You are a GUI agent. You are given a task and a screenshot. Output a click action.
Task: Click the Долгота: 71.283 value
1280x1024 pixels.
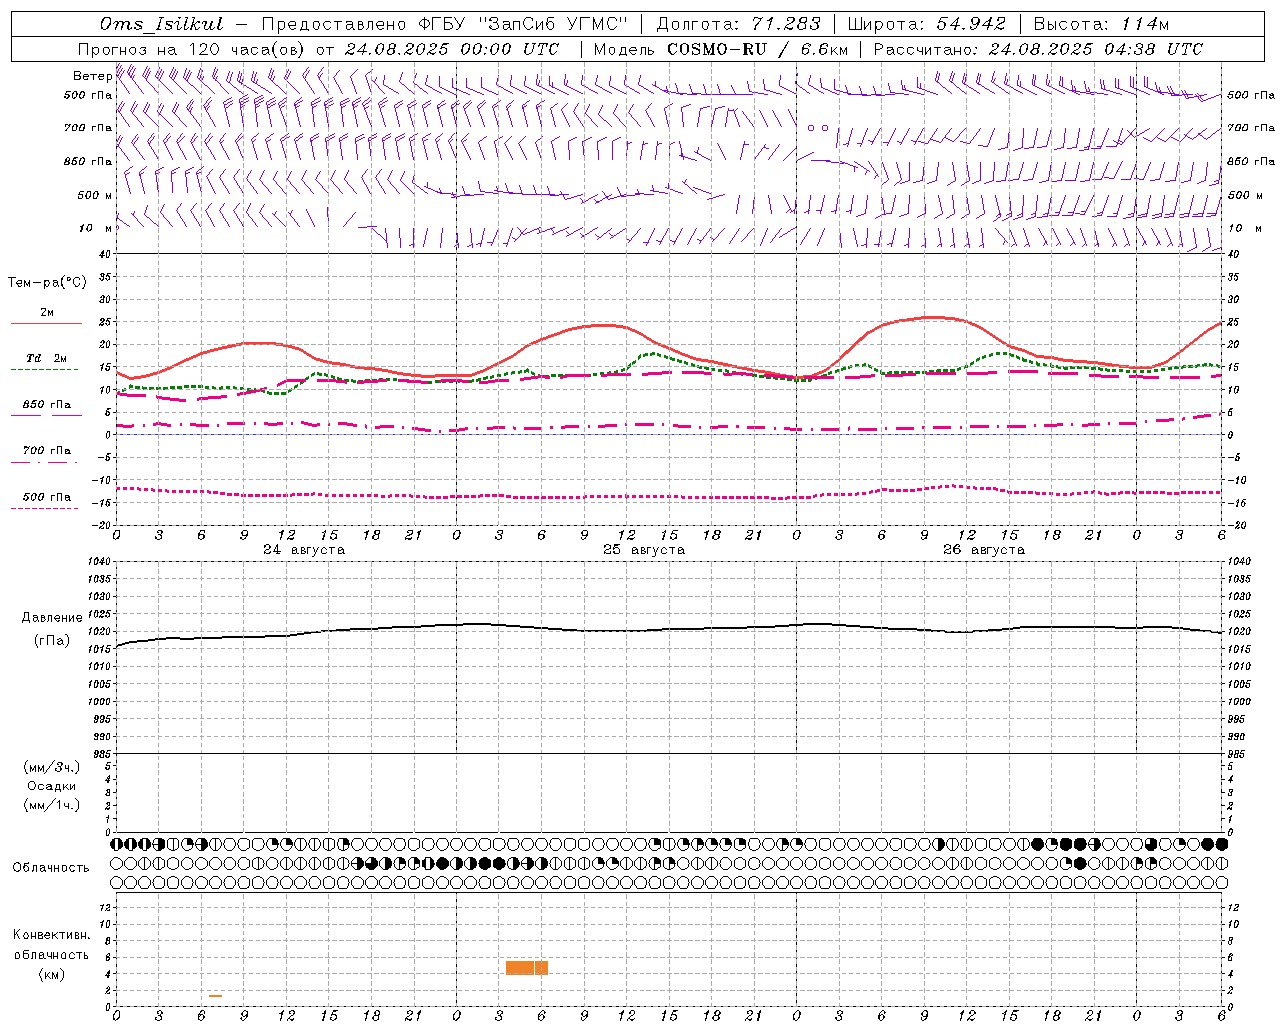[x=738, y=24]
